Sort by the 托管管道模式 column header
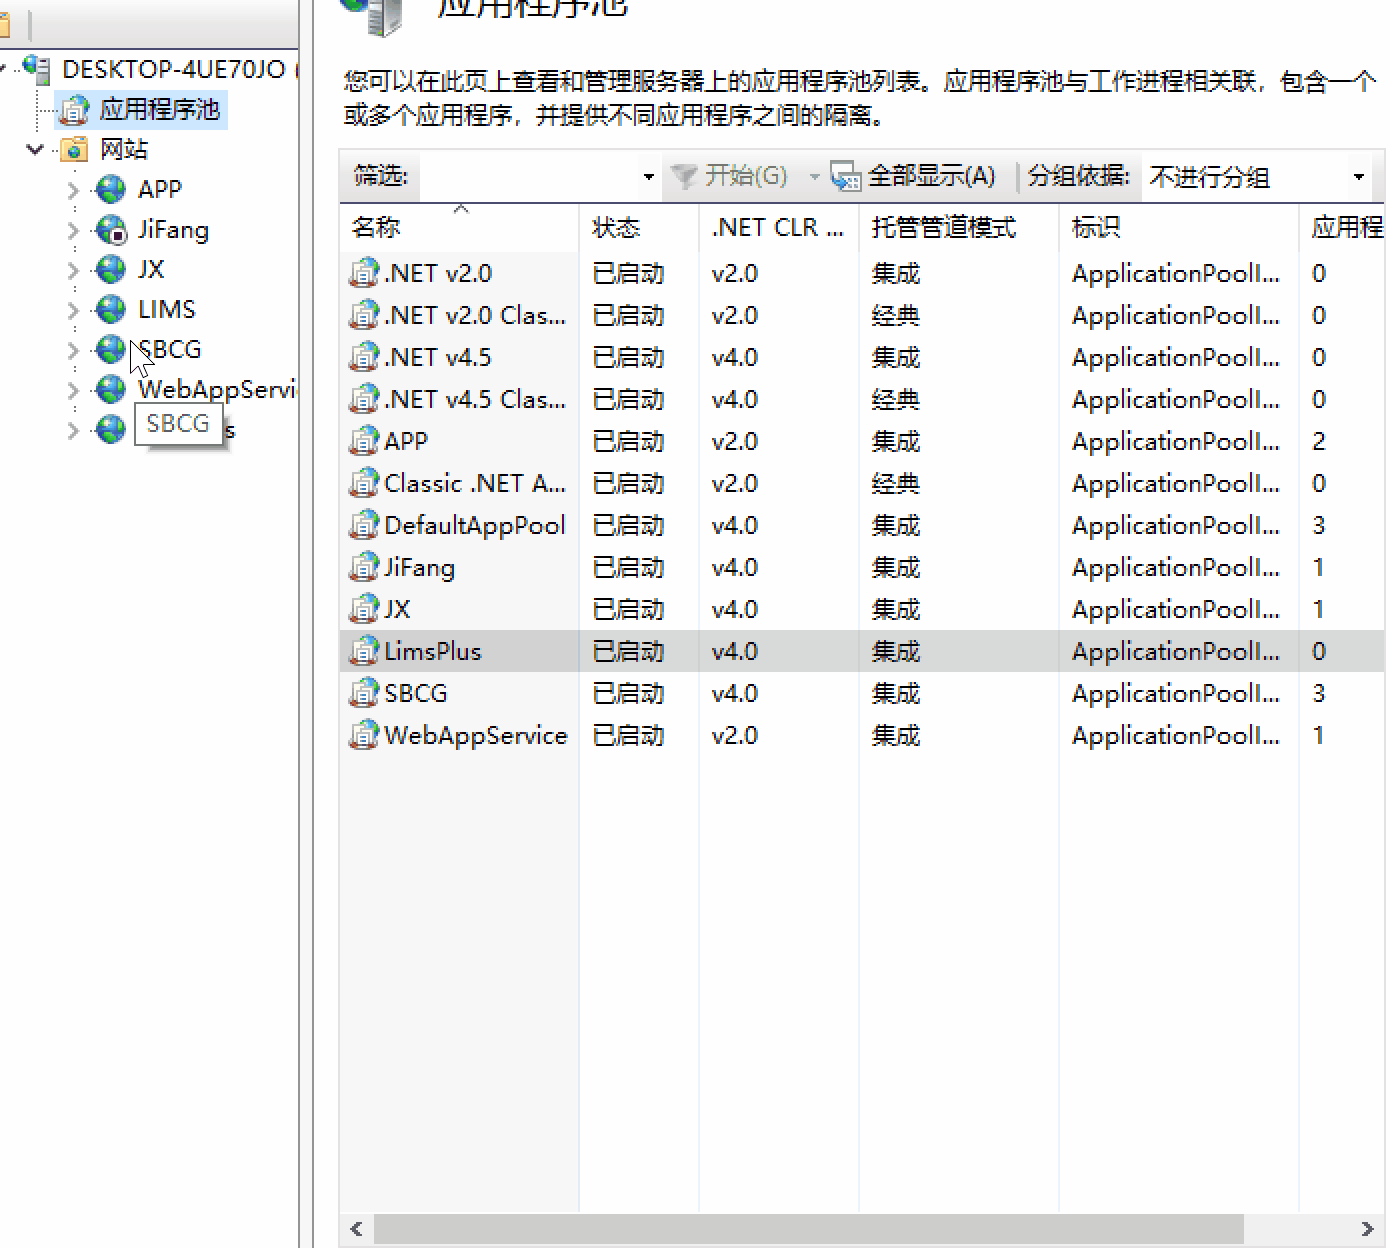The width and height of the screenshot is (1390, 1248). click(943, 228)
